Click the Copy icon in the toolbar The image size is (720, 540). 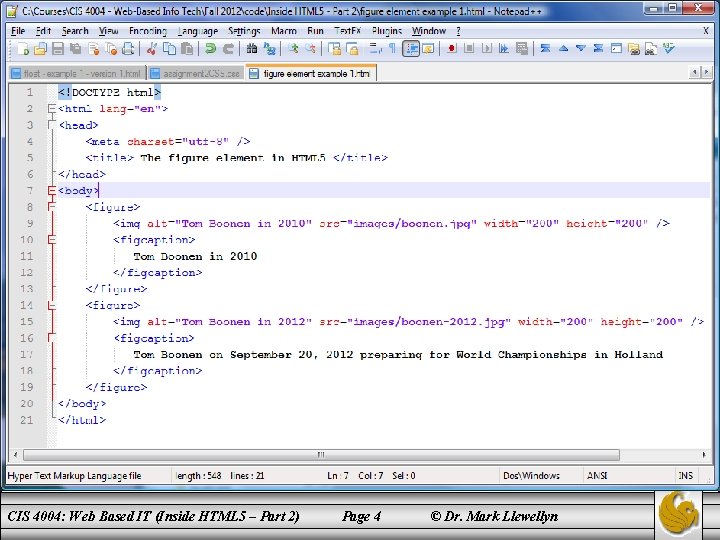[x=169, y=48]
